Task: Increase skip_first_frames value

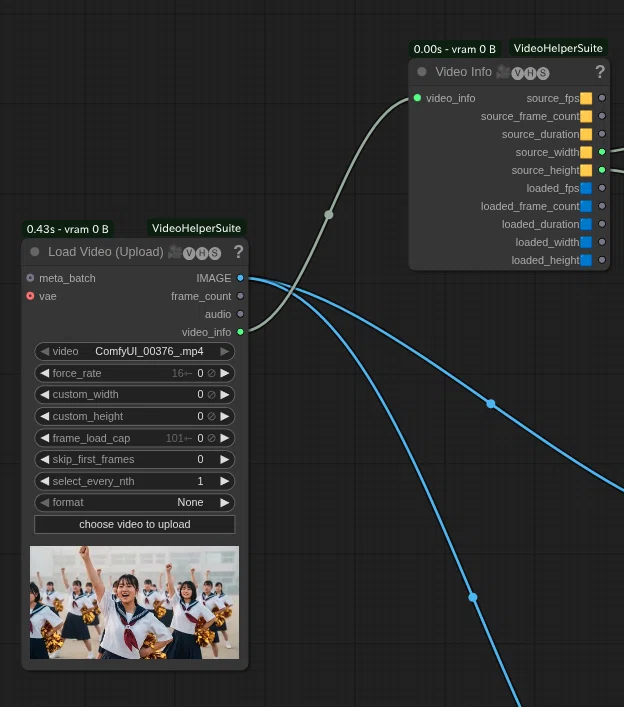Action: 224,459
